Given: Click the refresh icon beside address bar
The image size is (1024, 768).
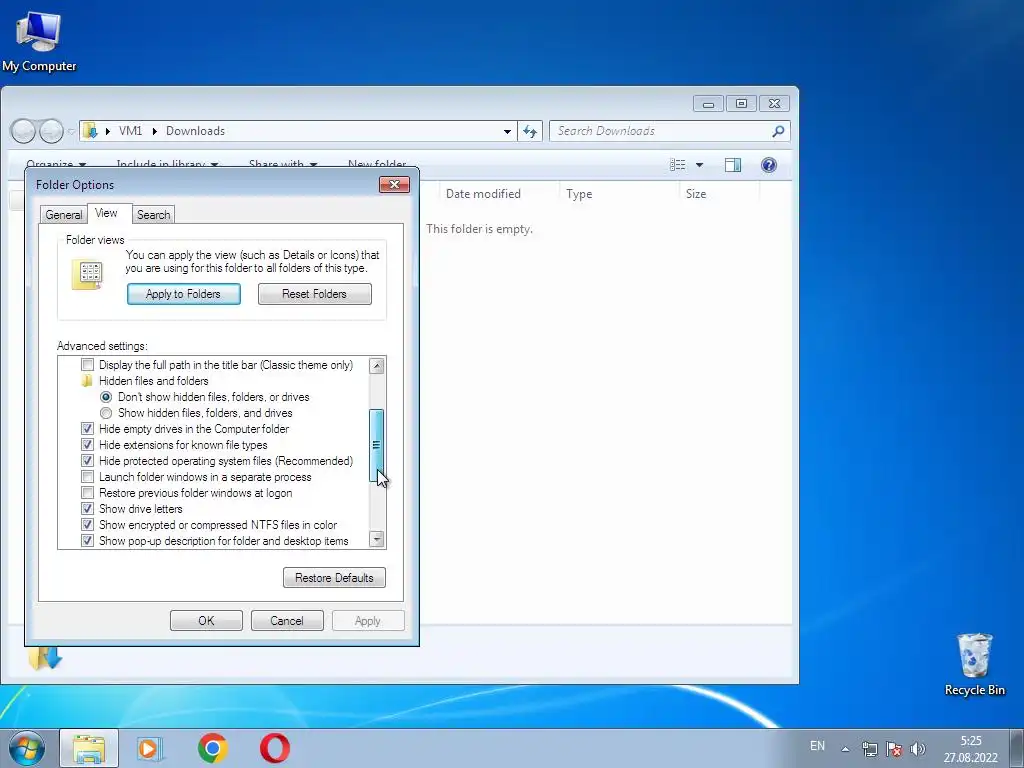Looking at the screenshot, I should point(530,131).
